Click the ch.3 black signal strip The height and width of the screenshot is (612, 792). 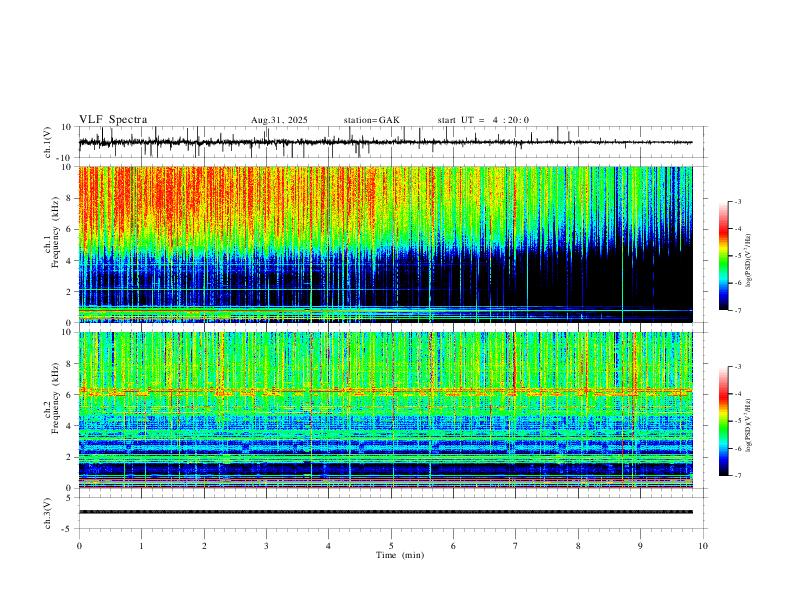pos(385,512)
